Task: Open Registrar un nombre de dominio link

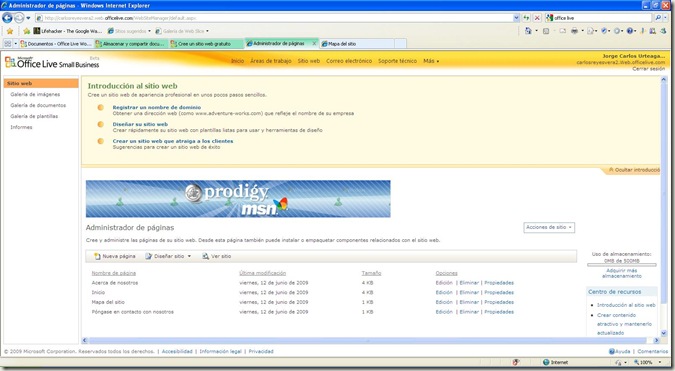Action: point(157,107)
